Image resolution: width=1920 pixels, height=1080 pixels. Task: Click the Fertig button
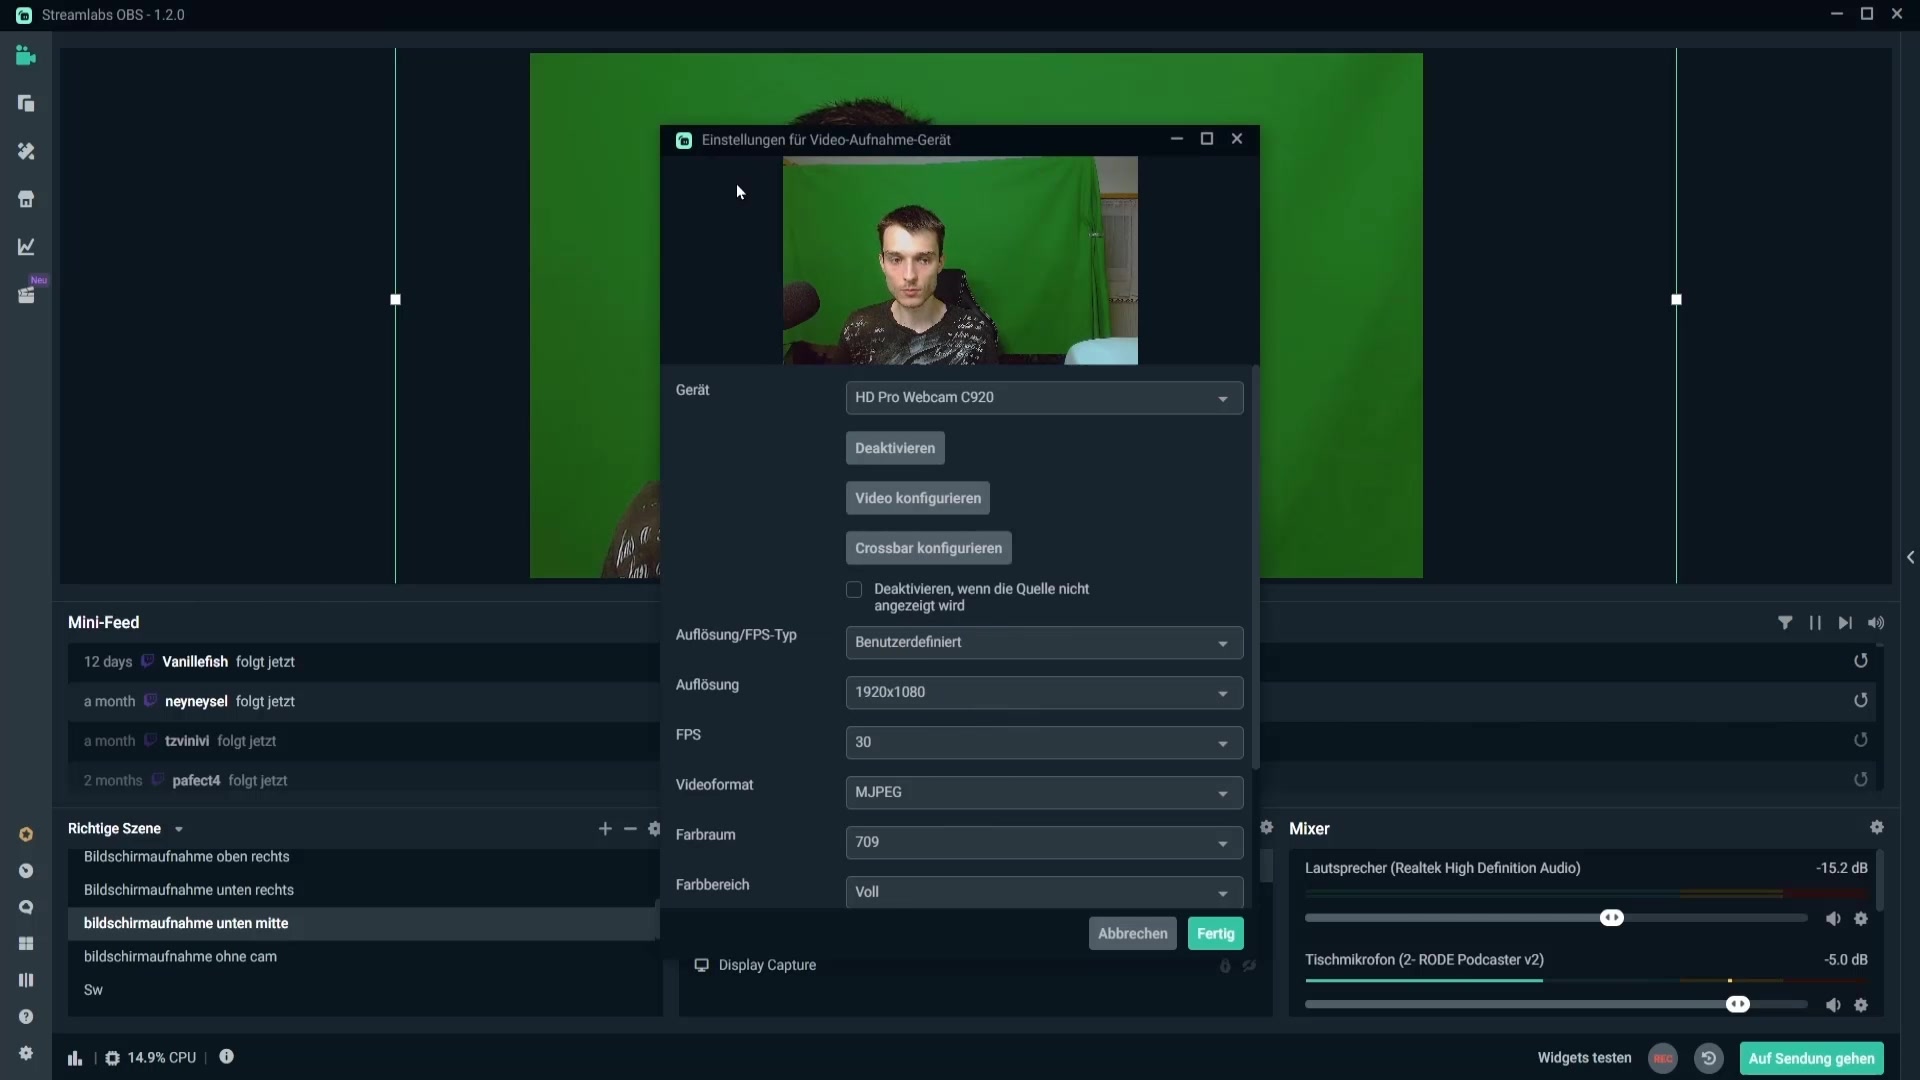click(x=1215, y=933)
